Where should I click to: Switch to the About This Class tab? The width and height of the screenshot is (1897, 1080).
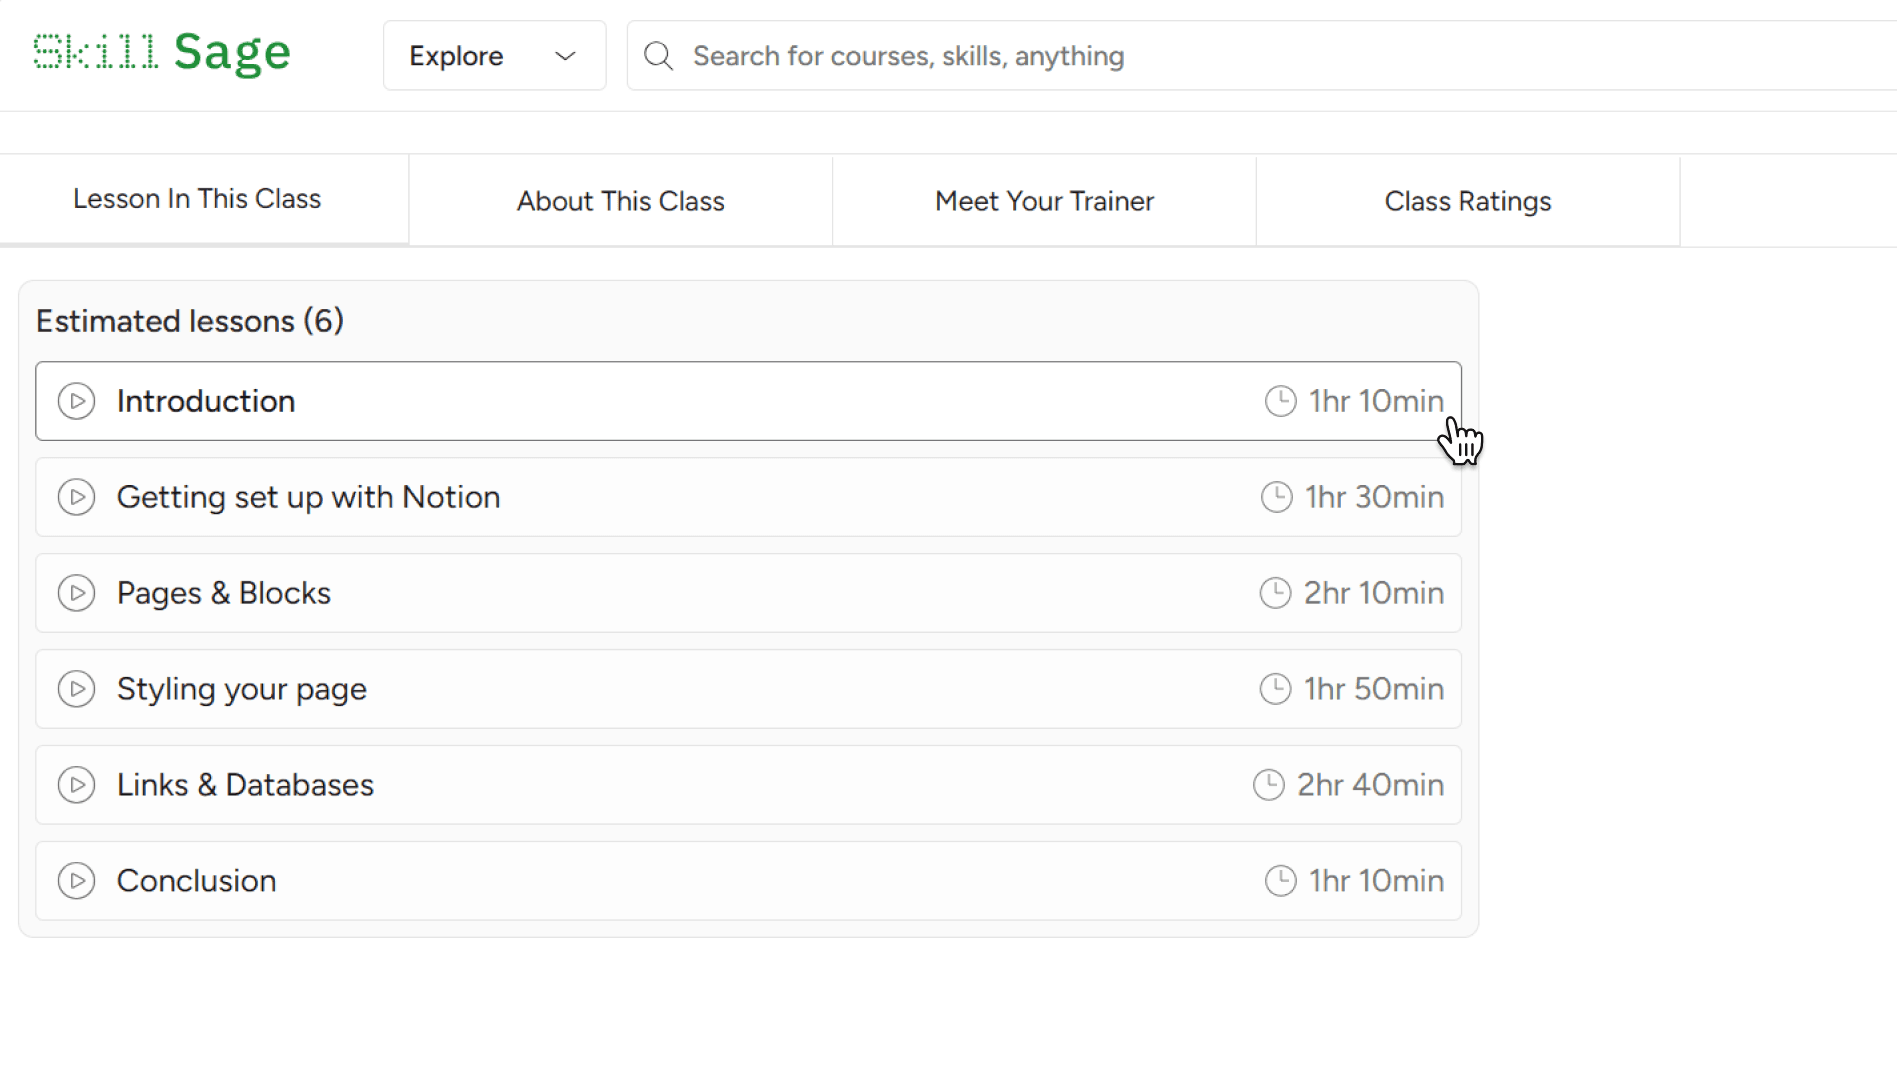point(620,200)
